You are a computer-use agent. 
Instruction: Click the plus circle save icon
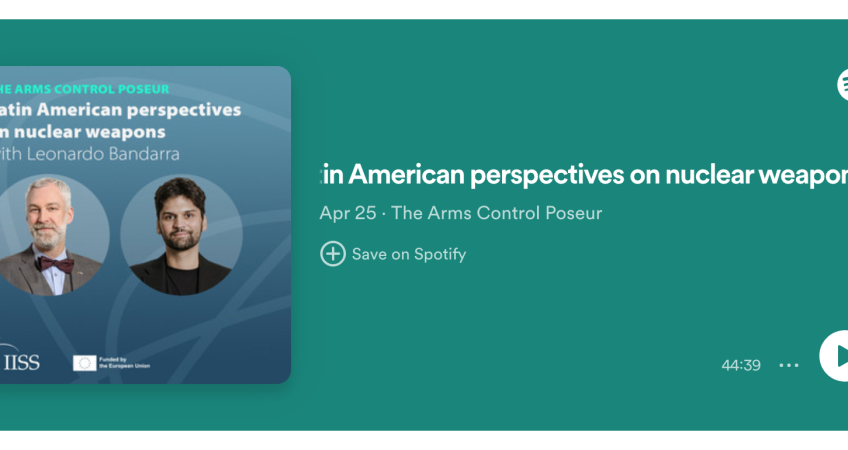coord(333,254)
